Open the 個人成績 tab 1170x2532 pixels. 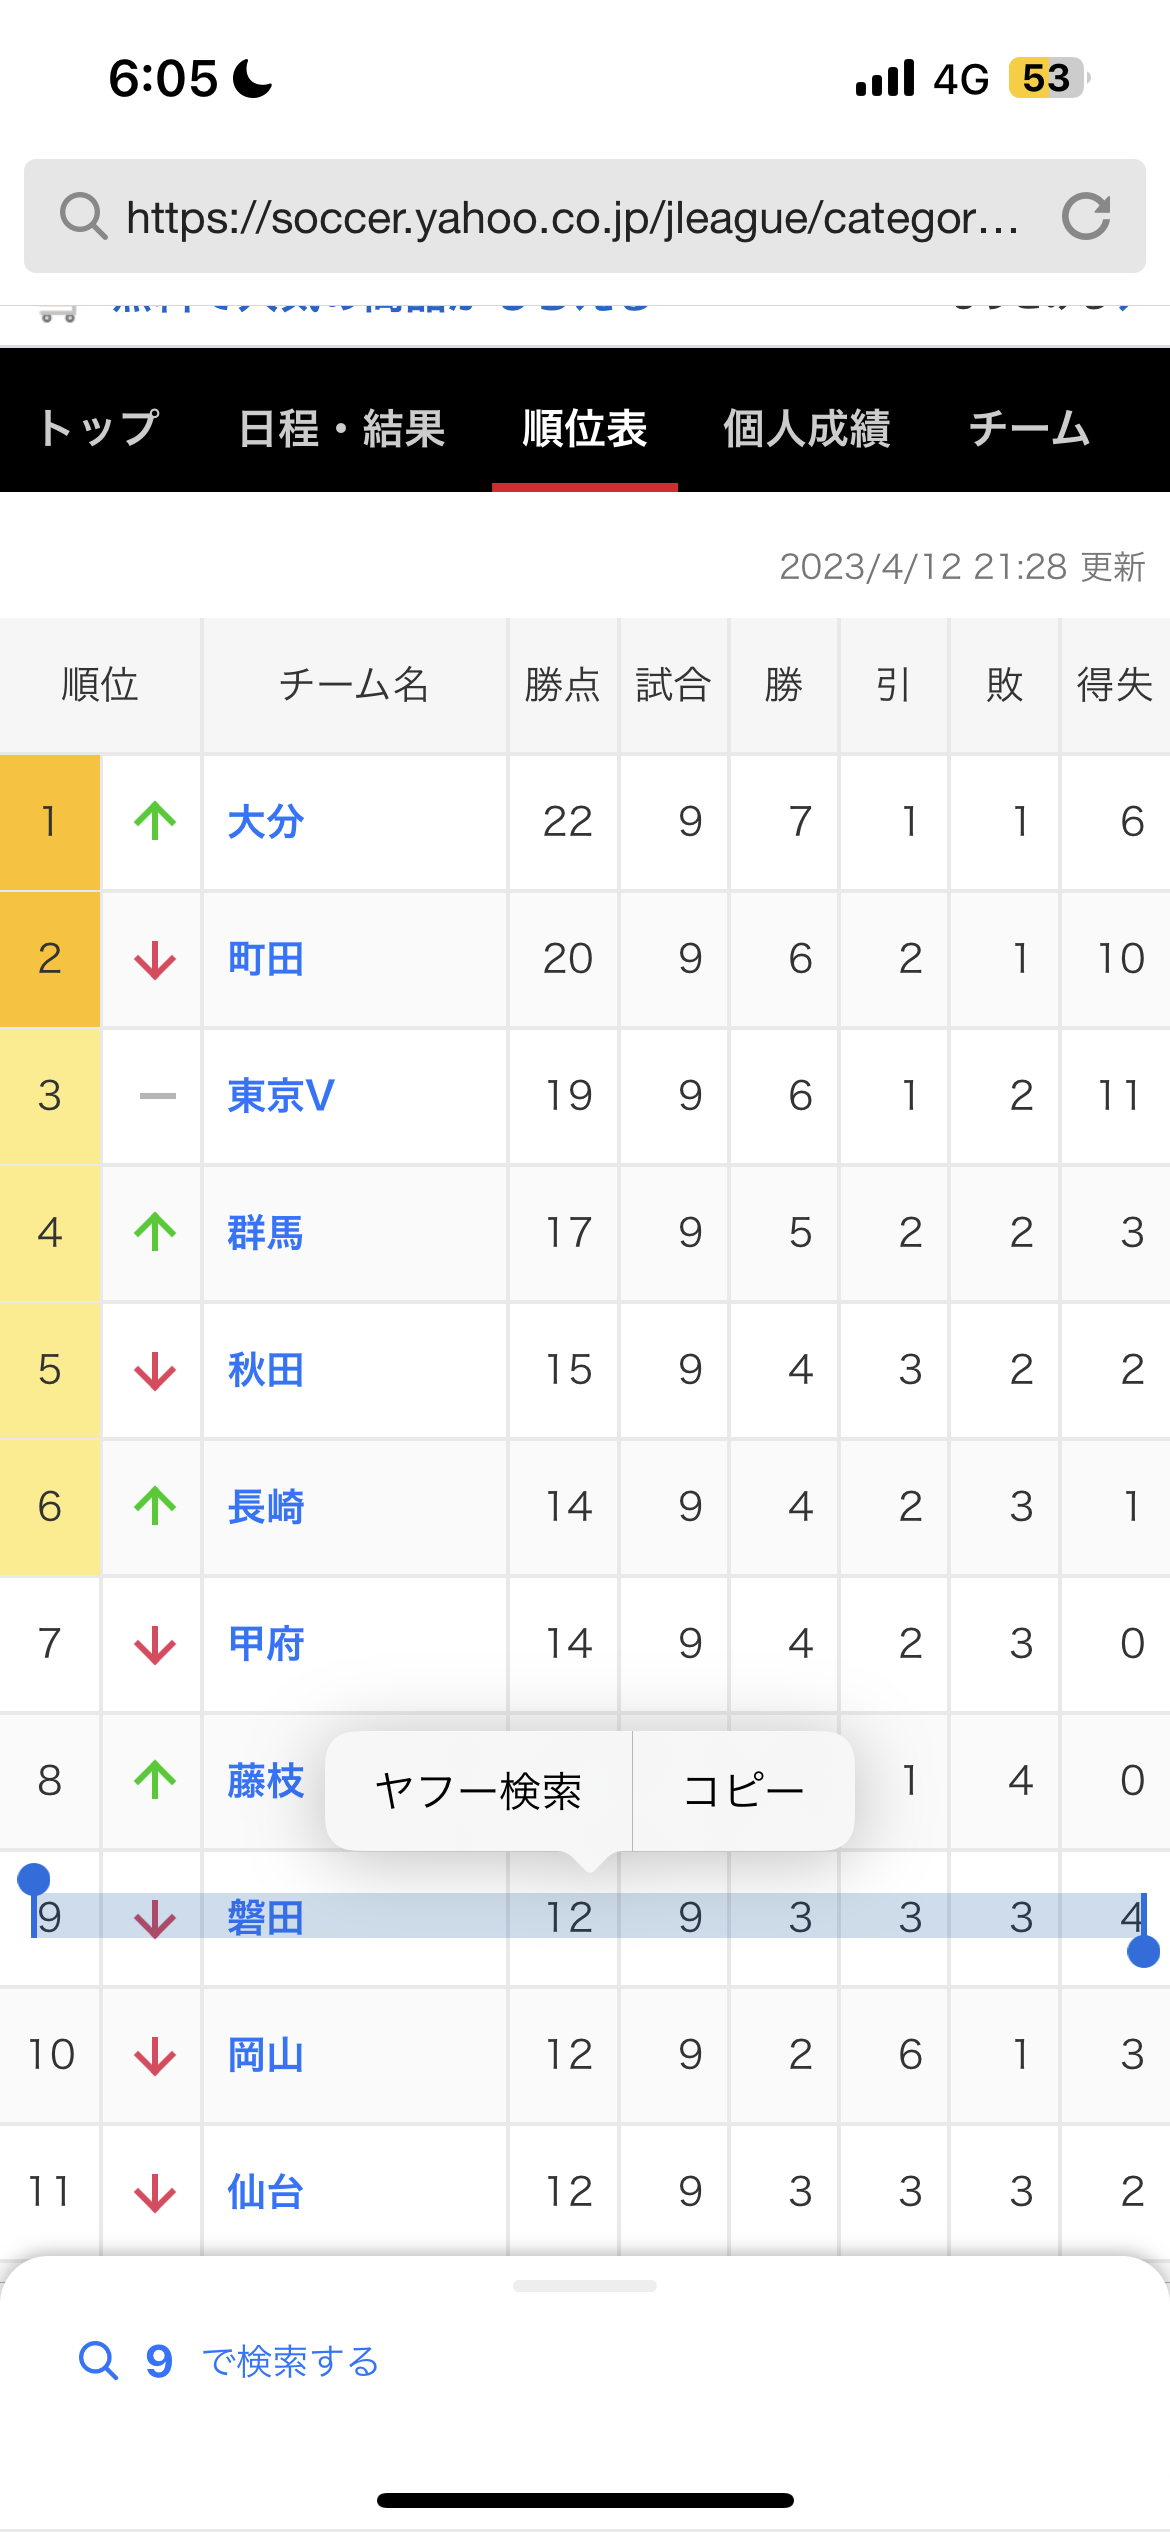pyautogui.click(x=806, y=428)
